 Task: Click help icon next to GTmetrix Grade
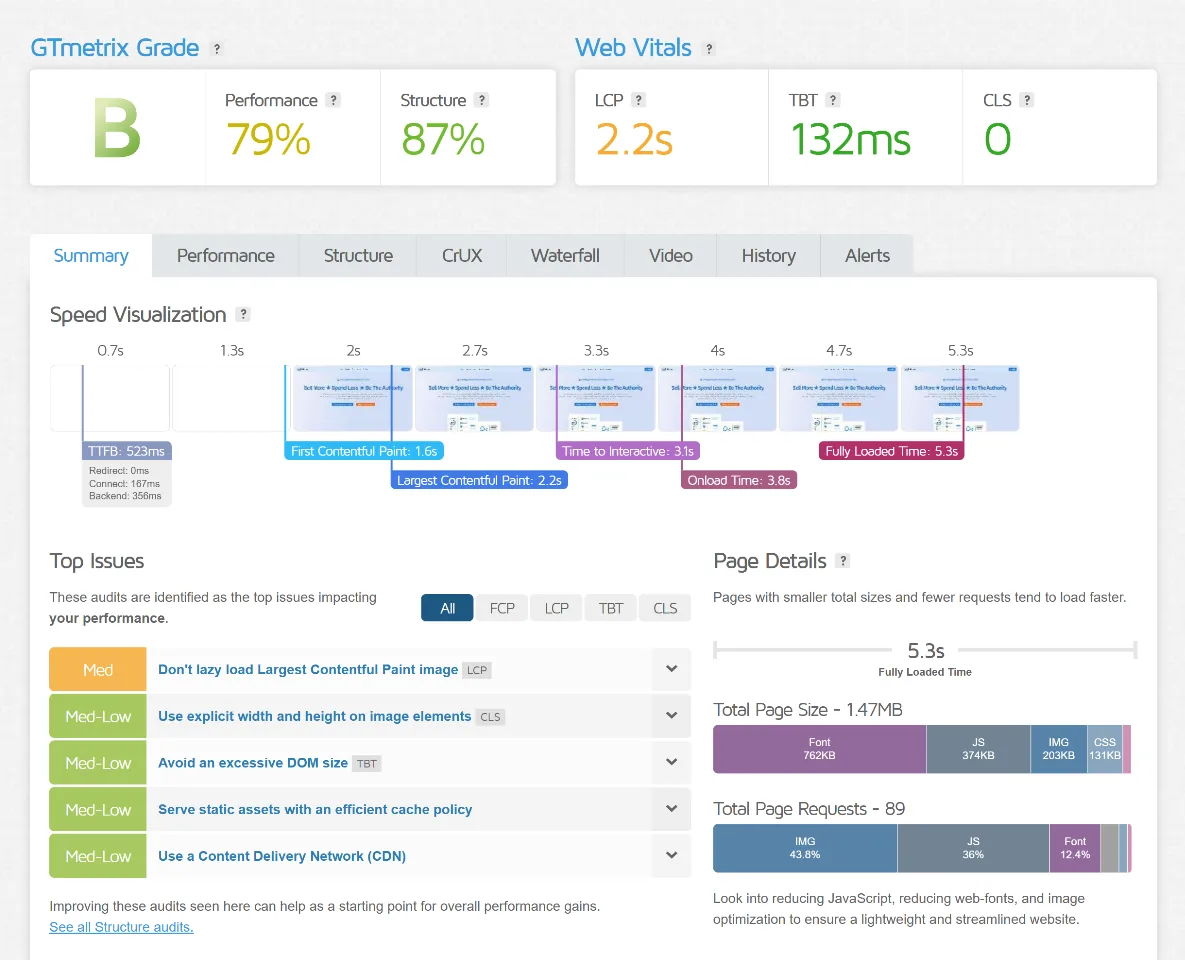coord(217,49)
